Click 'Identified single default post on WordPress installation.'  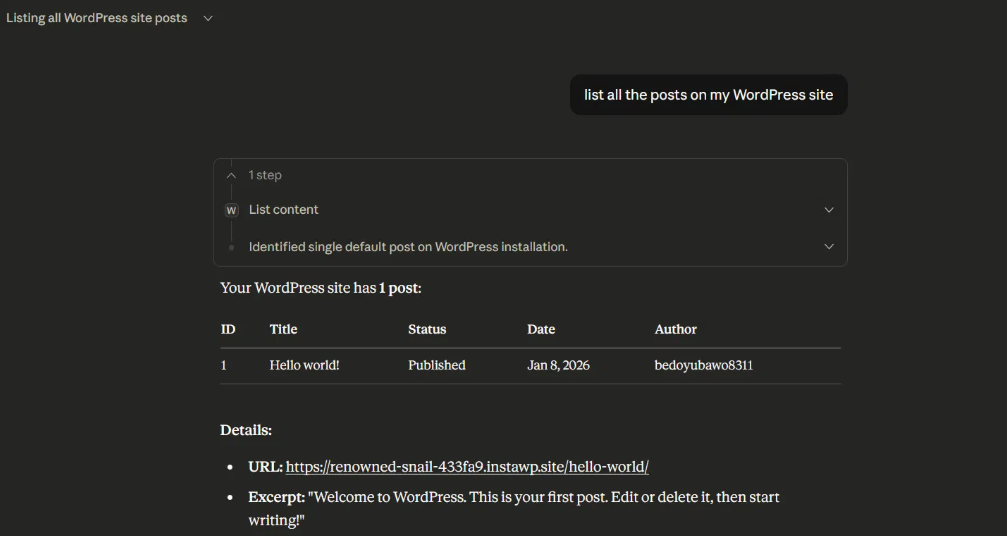click(408, 246)
